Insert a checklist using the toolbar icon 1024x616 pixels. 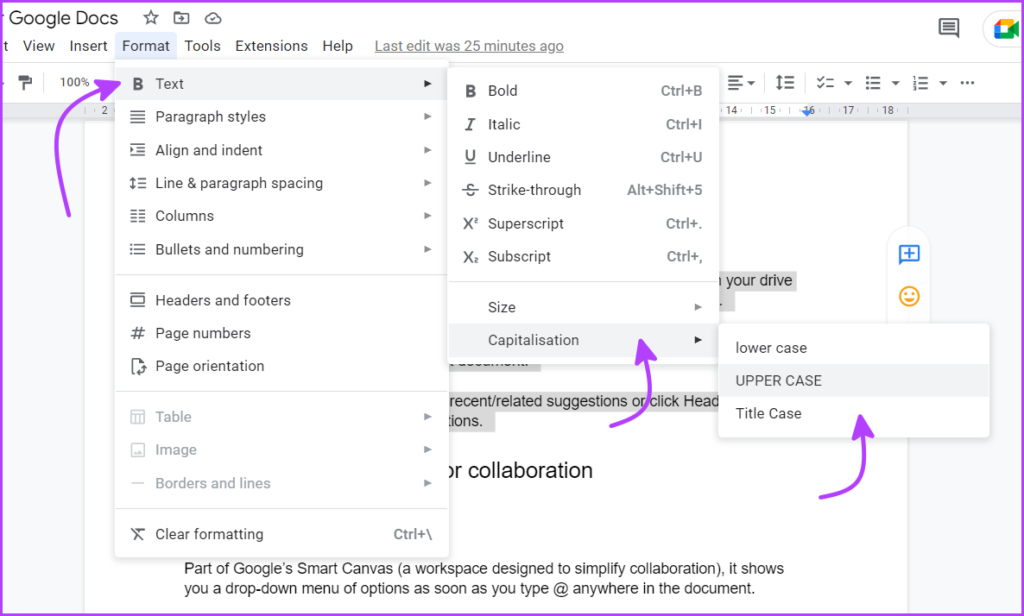(825, 83)
